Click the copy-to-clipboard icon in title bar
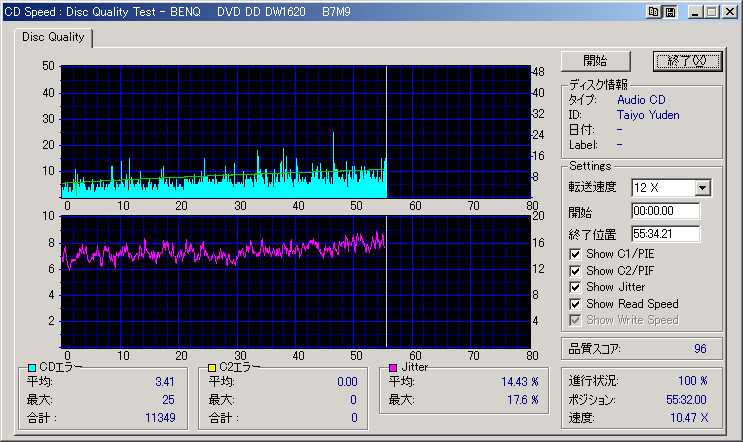This screenshot has width=743, height=442. [x=654, y=11]
